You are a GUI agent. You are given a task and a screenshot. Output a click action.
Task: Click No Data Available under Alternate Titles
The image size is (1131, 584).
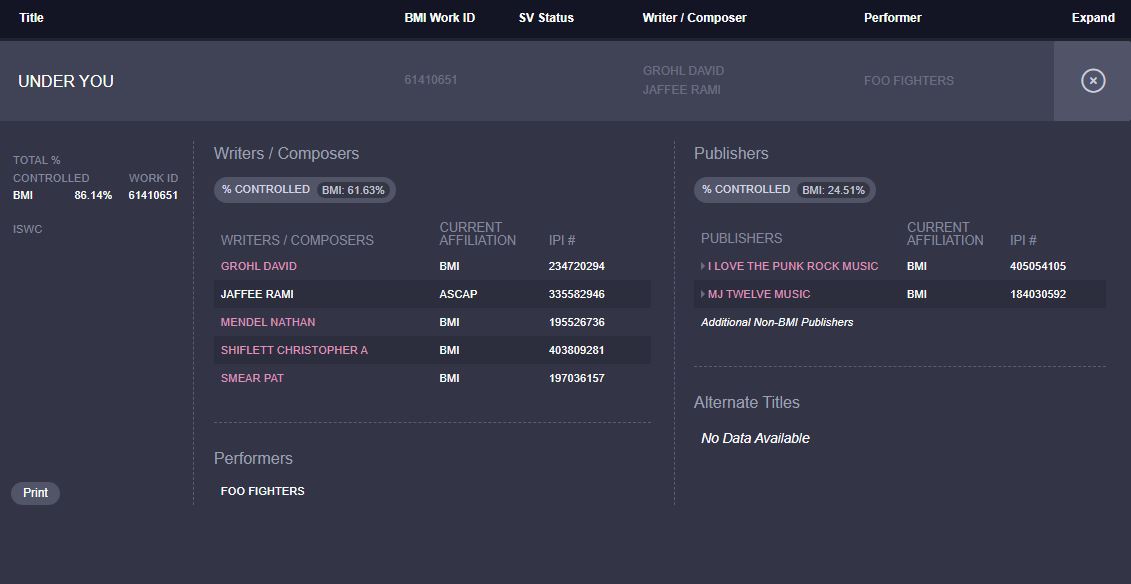[755, 438]
